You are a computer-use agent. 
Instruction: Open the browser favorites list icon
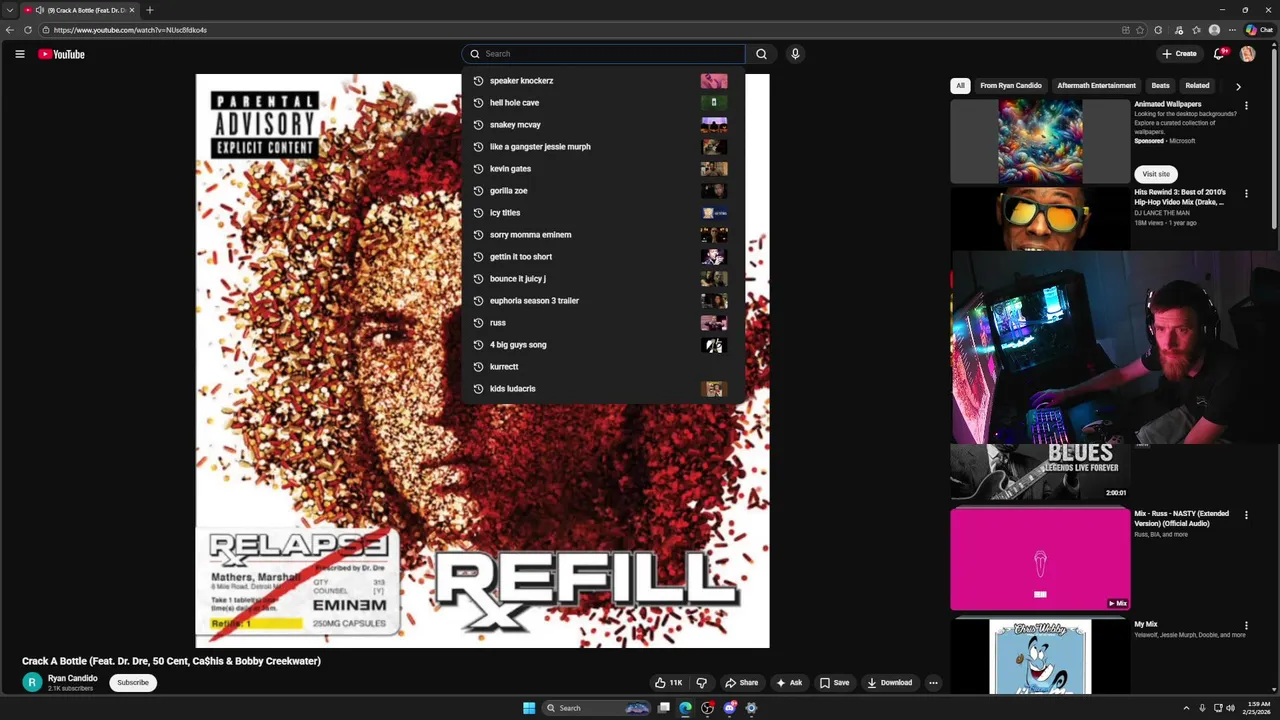tap(1196, 30)
